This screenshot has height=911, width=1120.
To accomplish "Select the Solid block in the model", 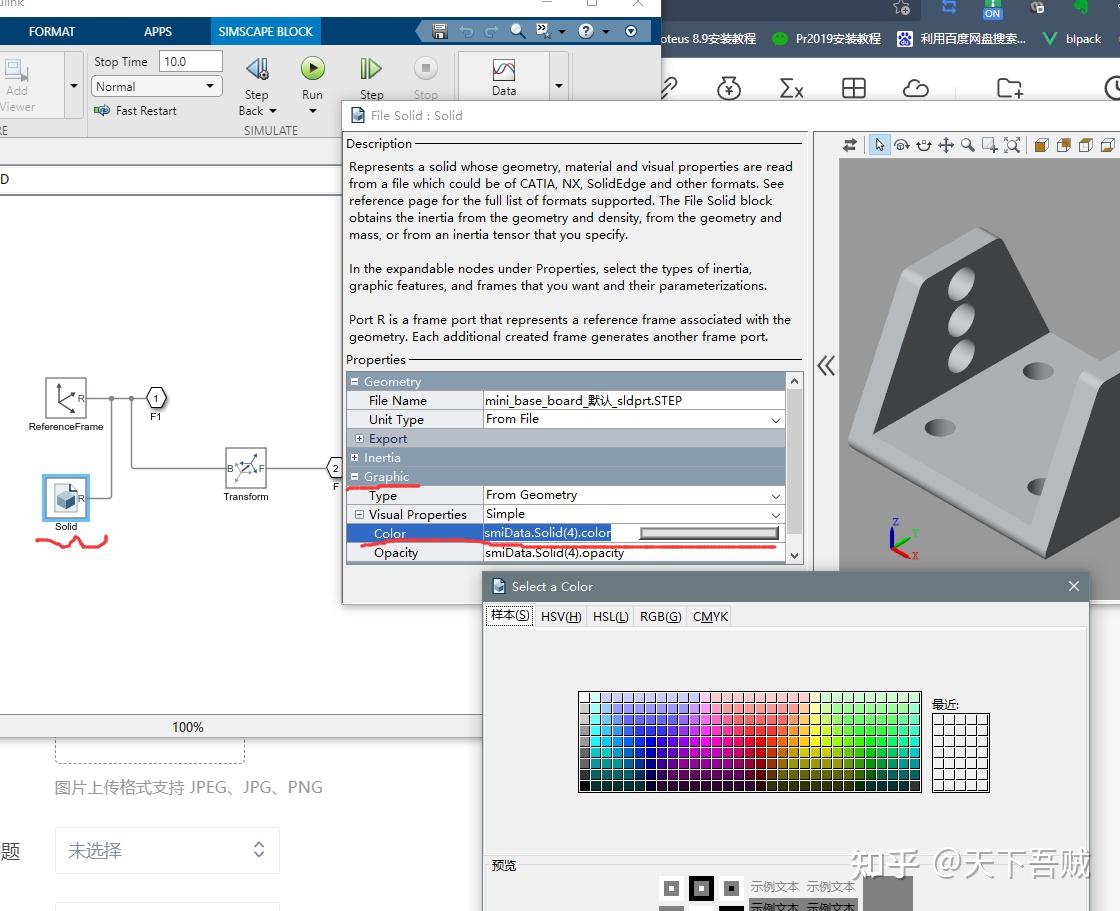I will pyautogui.click(x=66, y=497).
